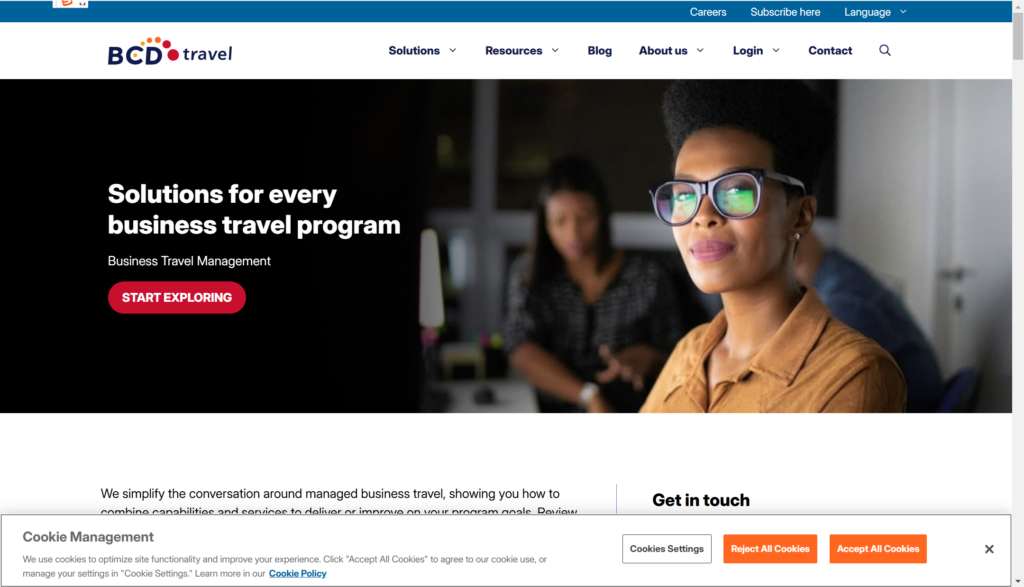Open the Cookie Policy link

pos(297,573)
